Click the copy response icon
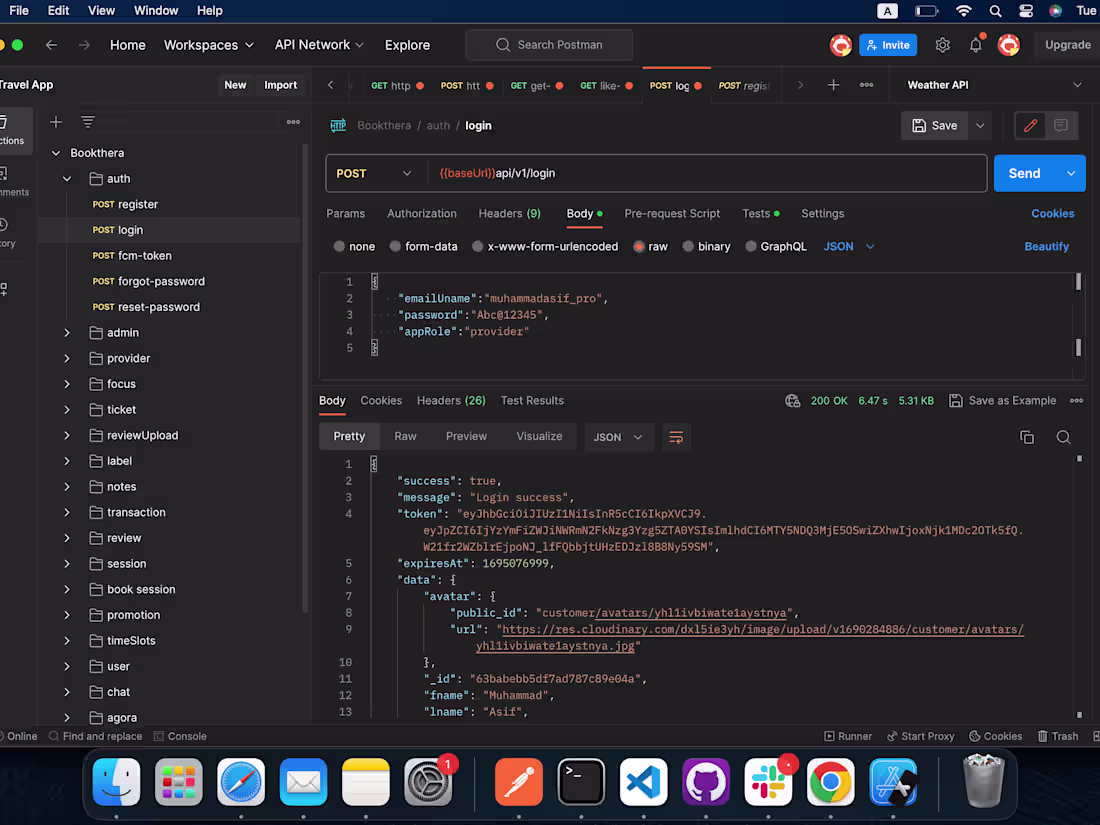The width and height of the screenshot is (1100, 825). click(1027, 437)
